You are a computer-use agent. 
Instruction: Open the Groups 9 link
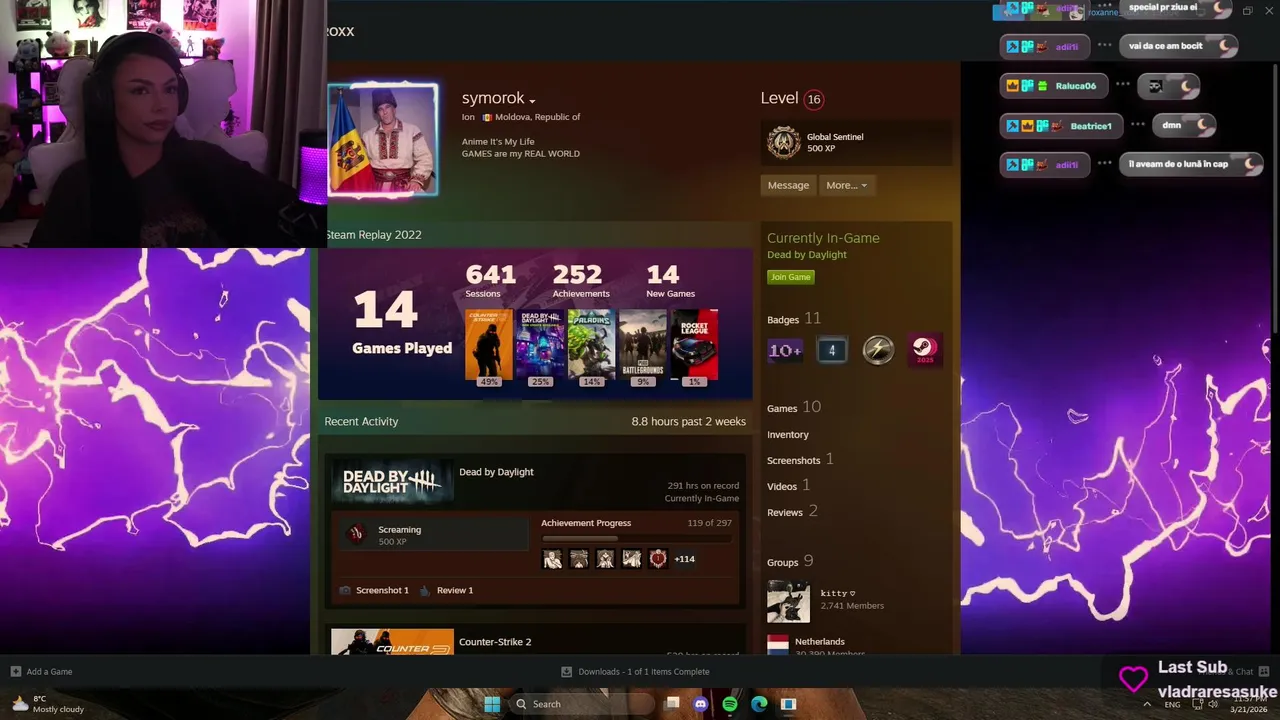pyautogui.click(x=790, y=562)
